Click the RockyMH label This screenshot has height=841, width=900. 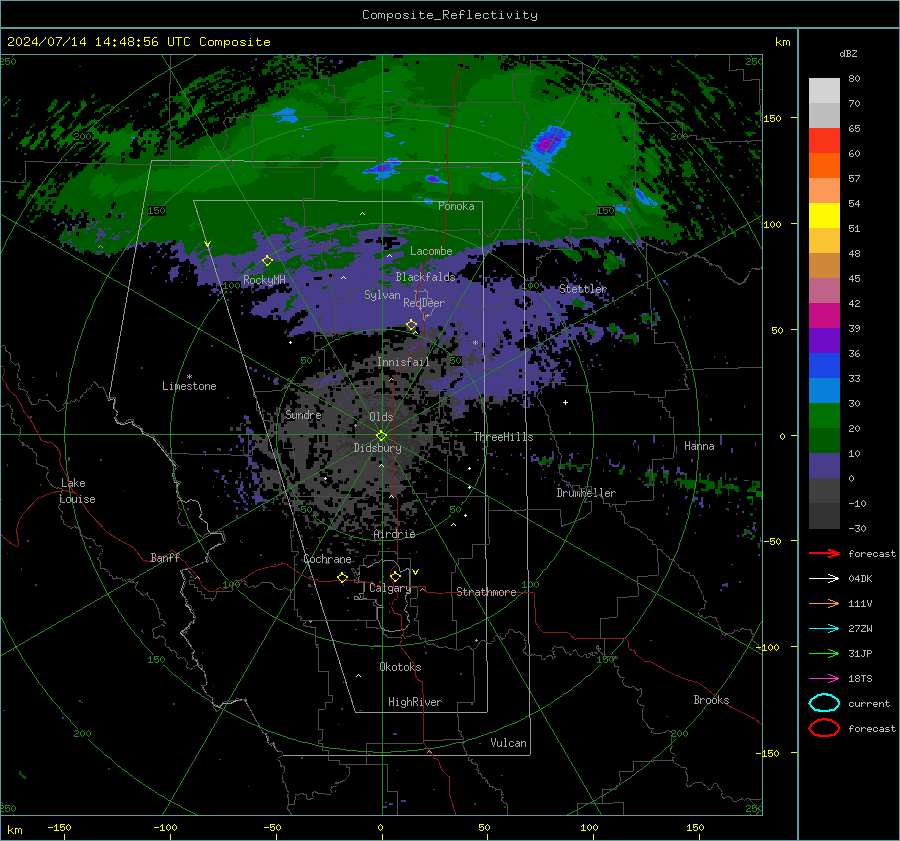coord(264,280)
